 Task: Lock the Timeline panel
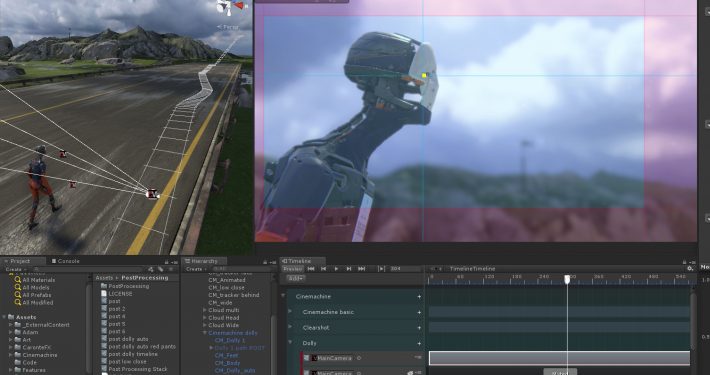coord(686,262)
